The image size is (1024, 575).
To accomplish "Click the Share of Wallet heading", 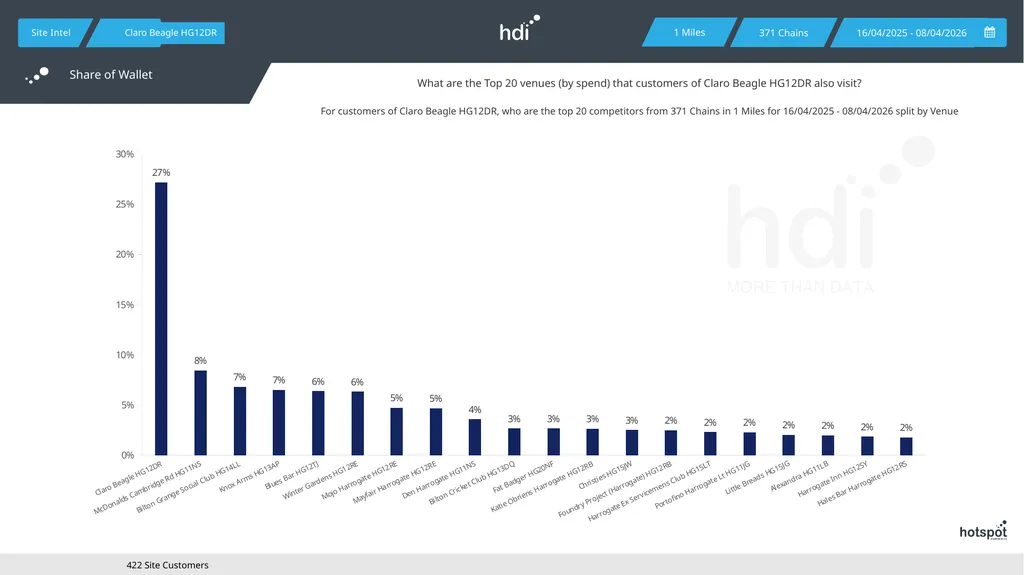I will [x=111, y=74].
